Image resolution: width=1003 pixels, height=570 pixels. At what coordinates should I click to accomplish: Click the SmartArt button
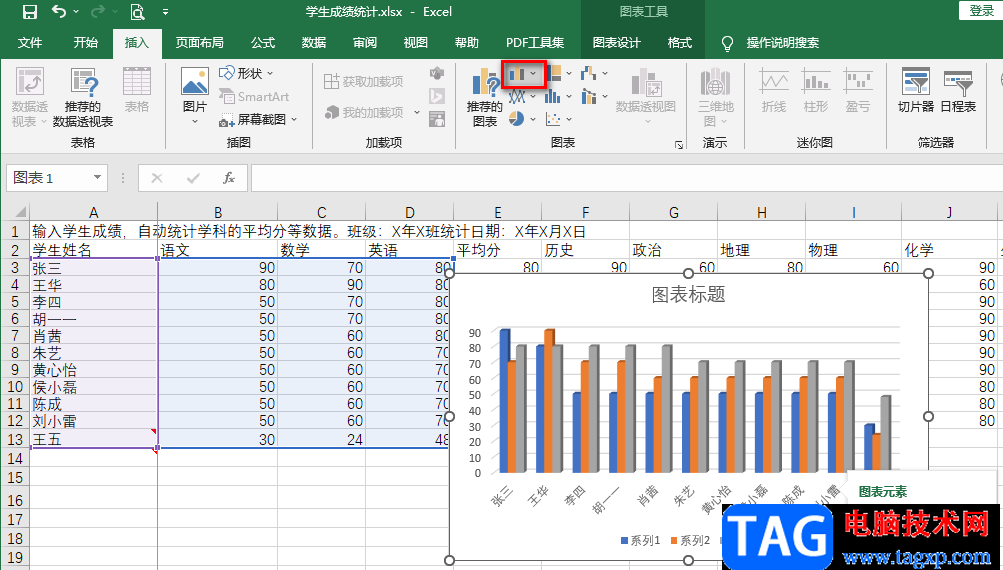point(254,97)
